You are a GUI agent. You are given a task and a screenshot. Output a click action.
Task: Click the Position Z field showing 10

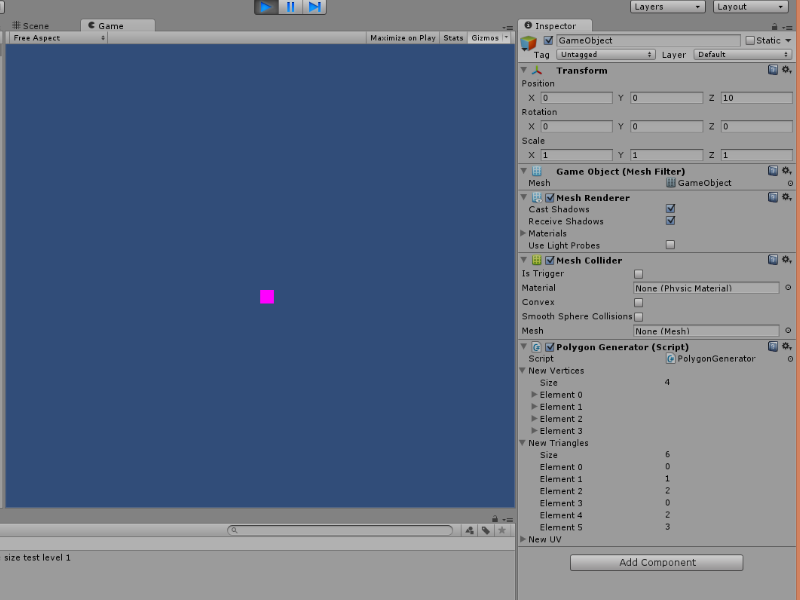[x=756, y=98]
